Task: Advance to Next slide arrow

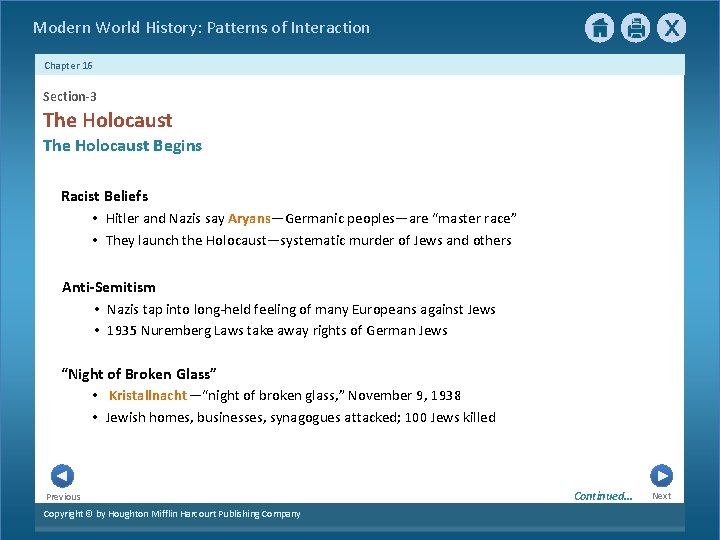Action: [661, 476]
